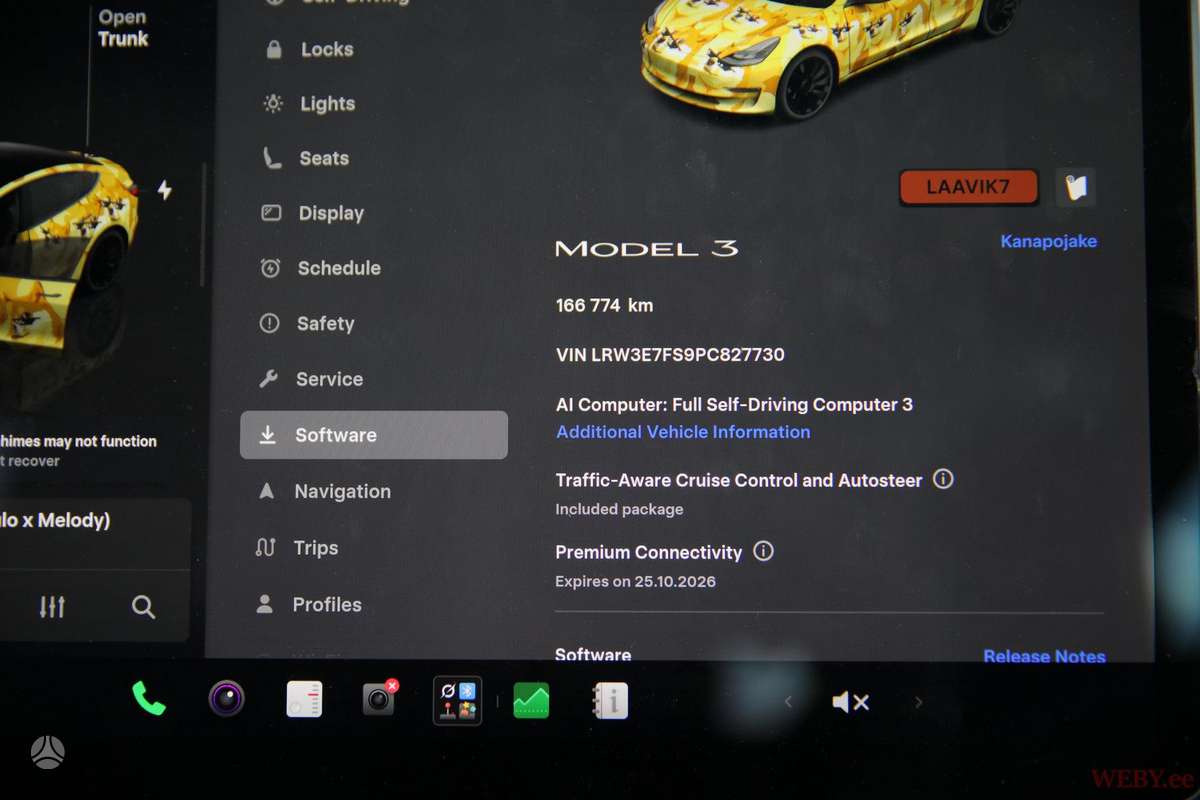This screenshot has width=1200, height=800.
Task: Tap the Safety exclamation circle icon
Action: tap(269, 323)
